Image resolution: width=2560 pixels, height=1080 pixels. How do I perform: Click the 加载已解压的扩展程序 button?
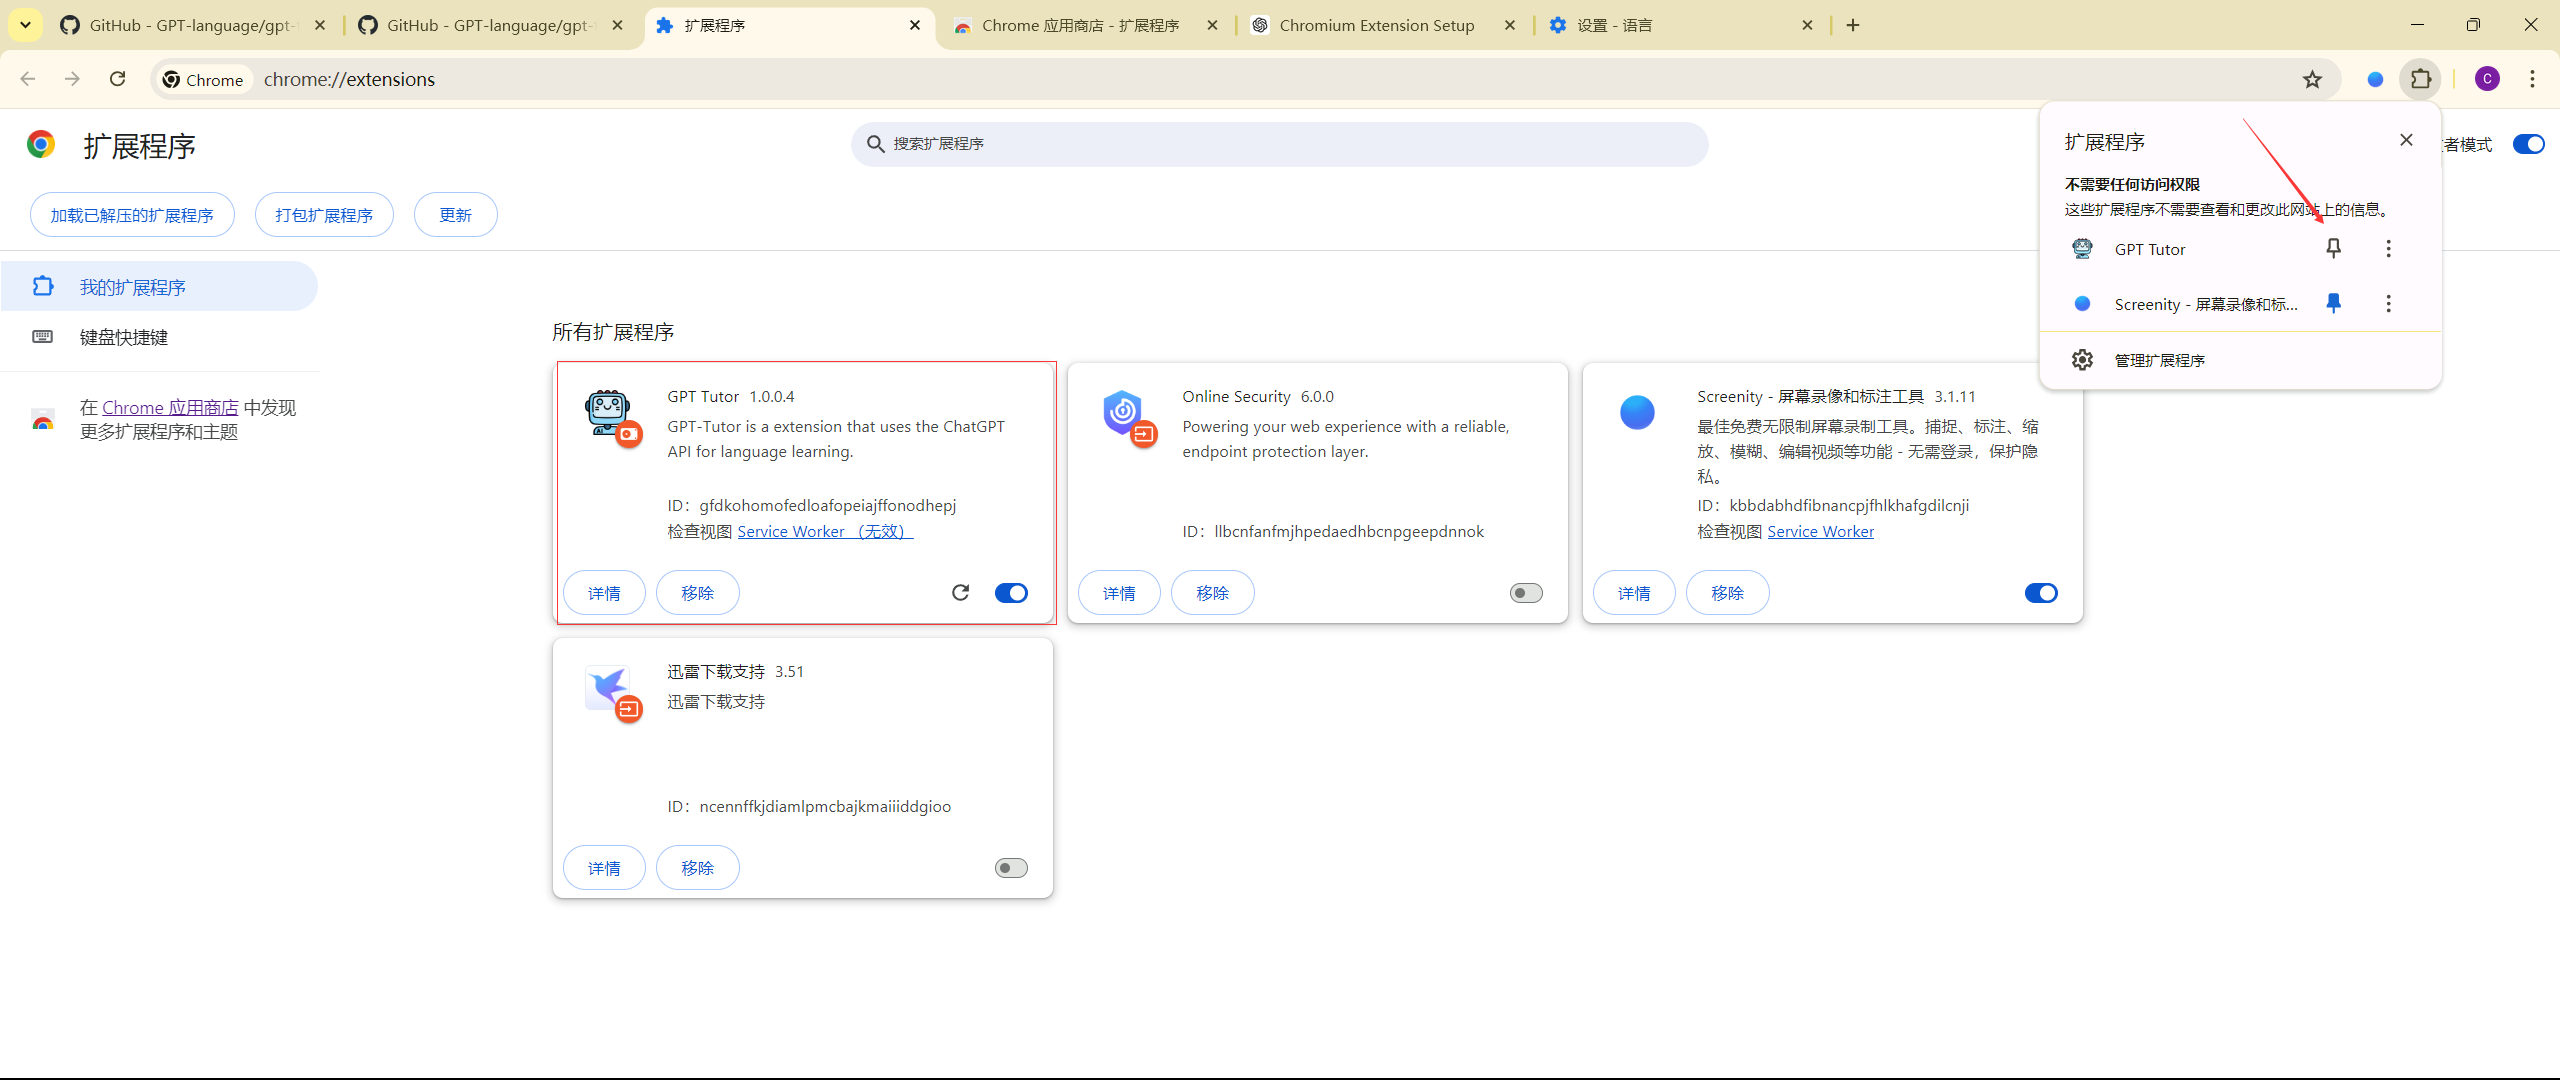tap(132, 215)
